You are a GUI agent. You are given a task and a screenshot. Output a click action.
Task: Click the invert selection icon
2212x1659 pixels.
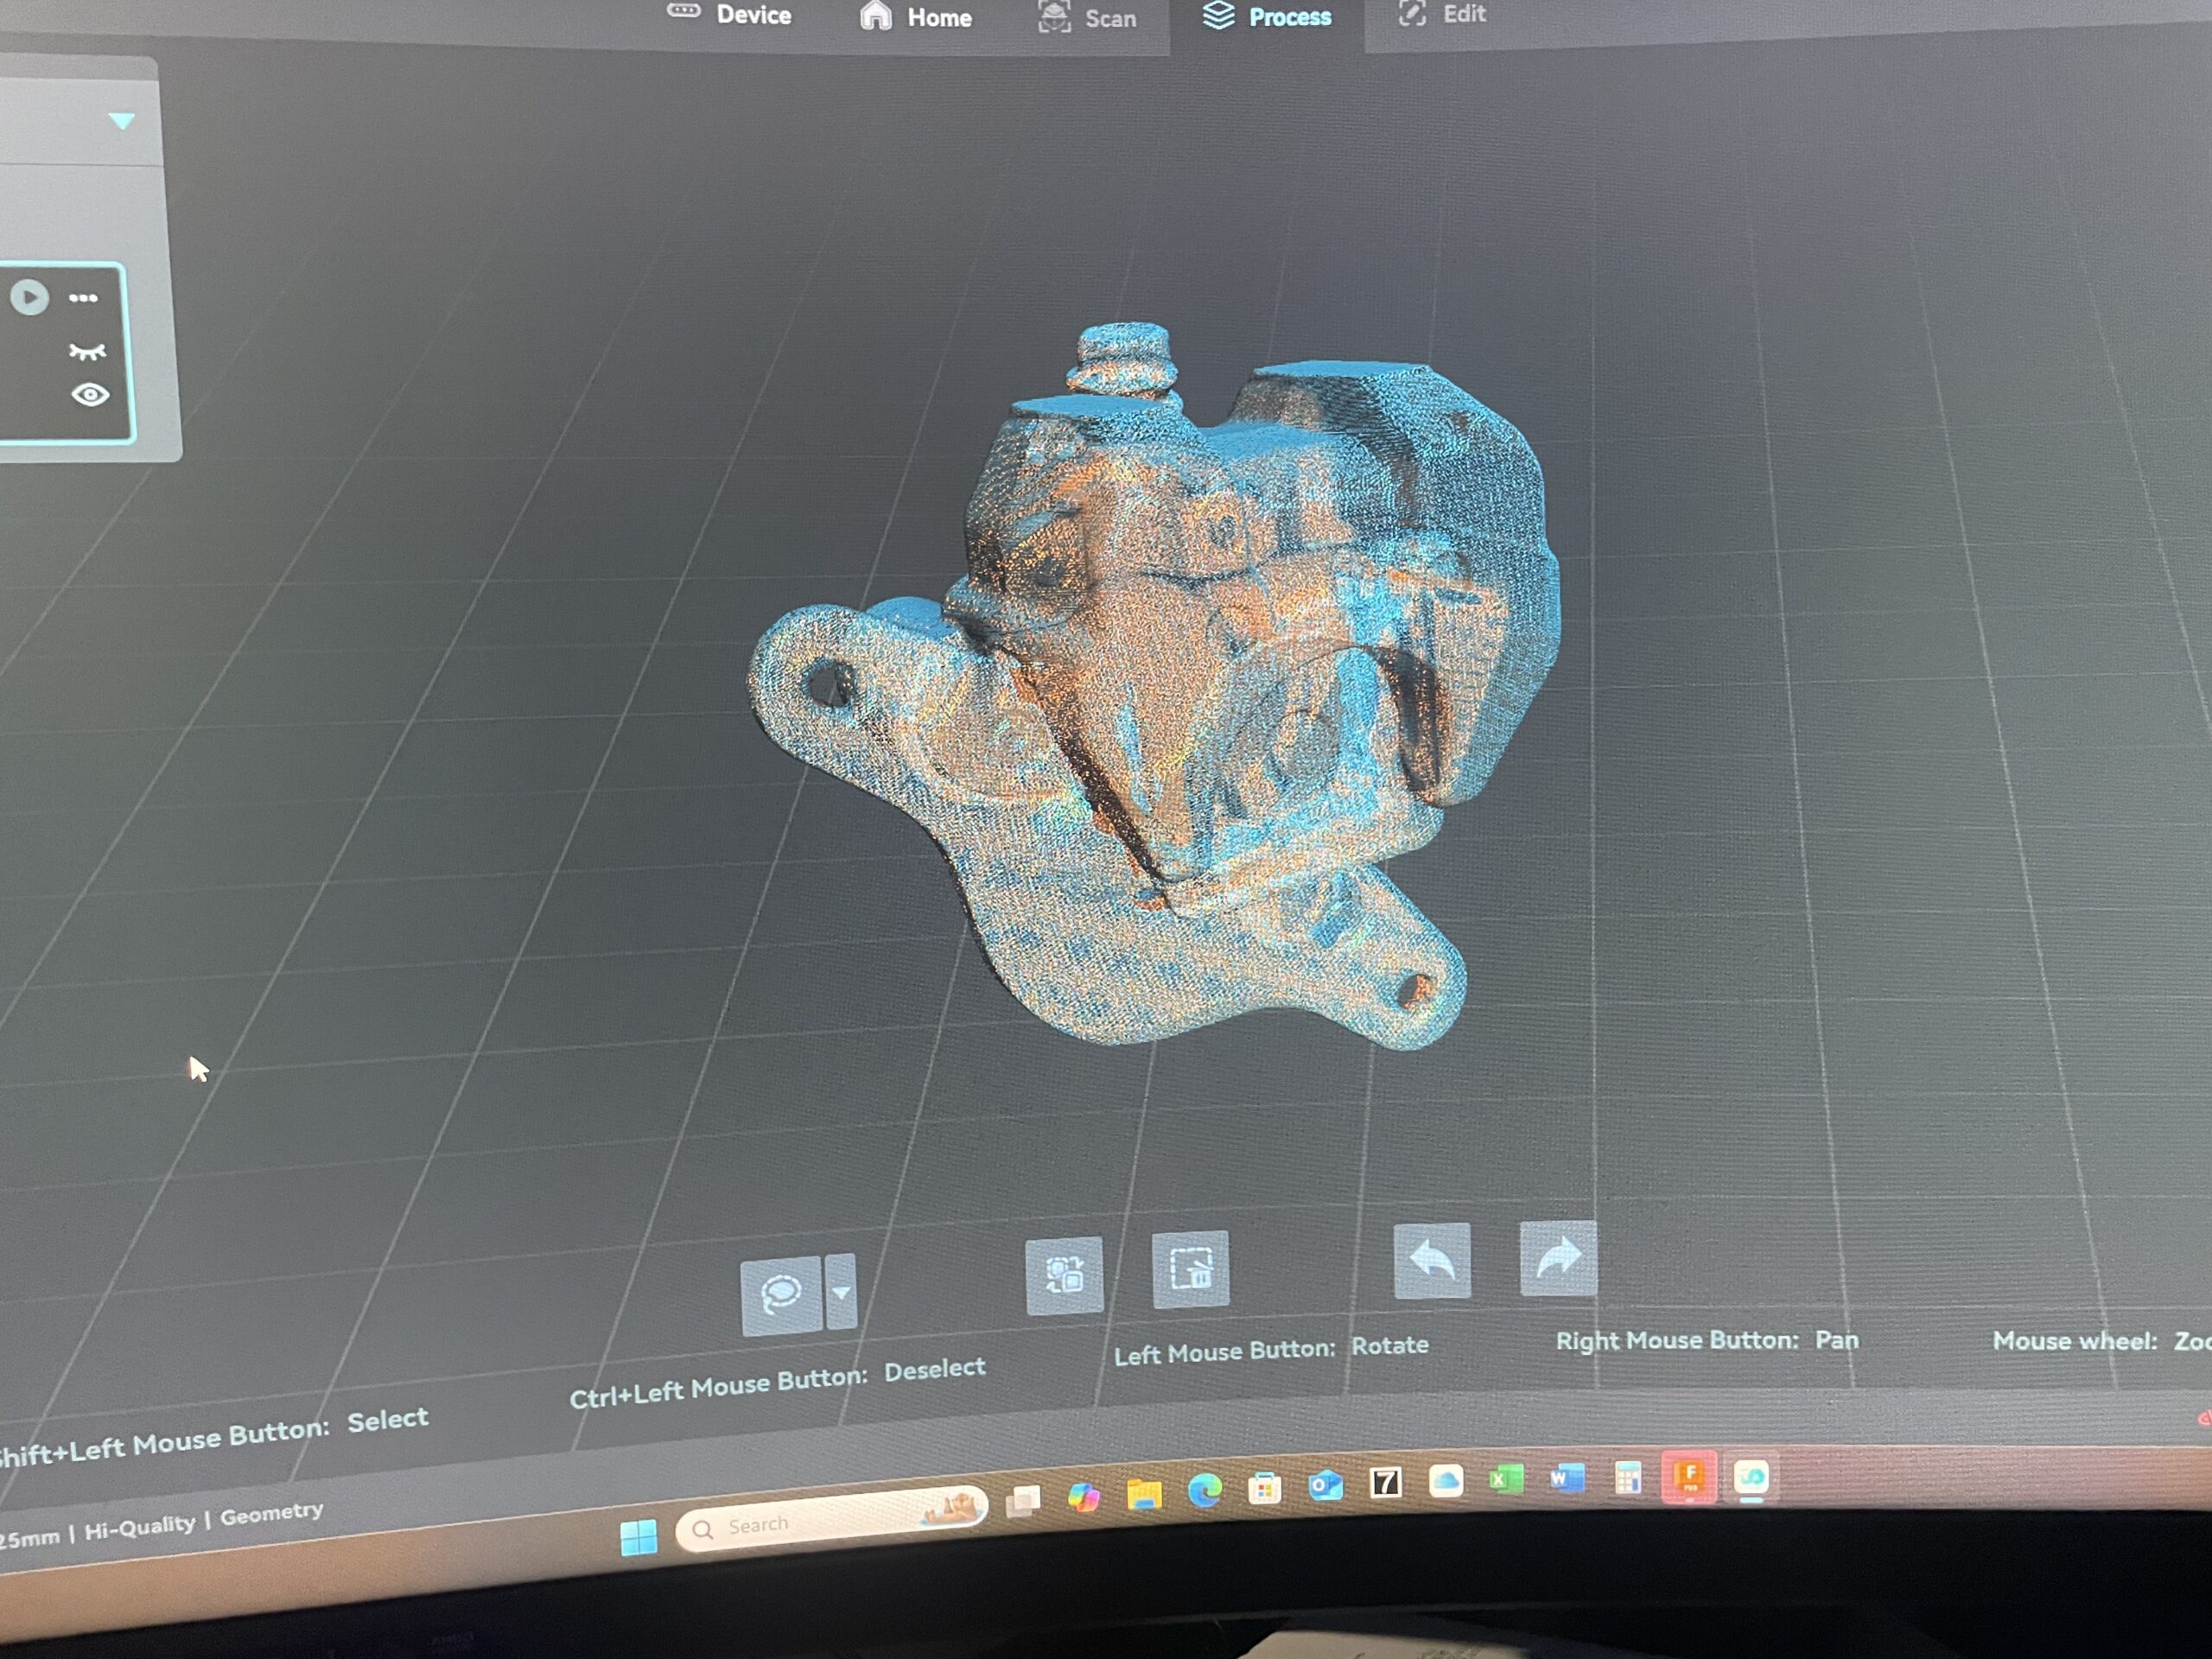(1064, 1275)
